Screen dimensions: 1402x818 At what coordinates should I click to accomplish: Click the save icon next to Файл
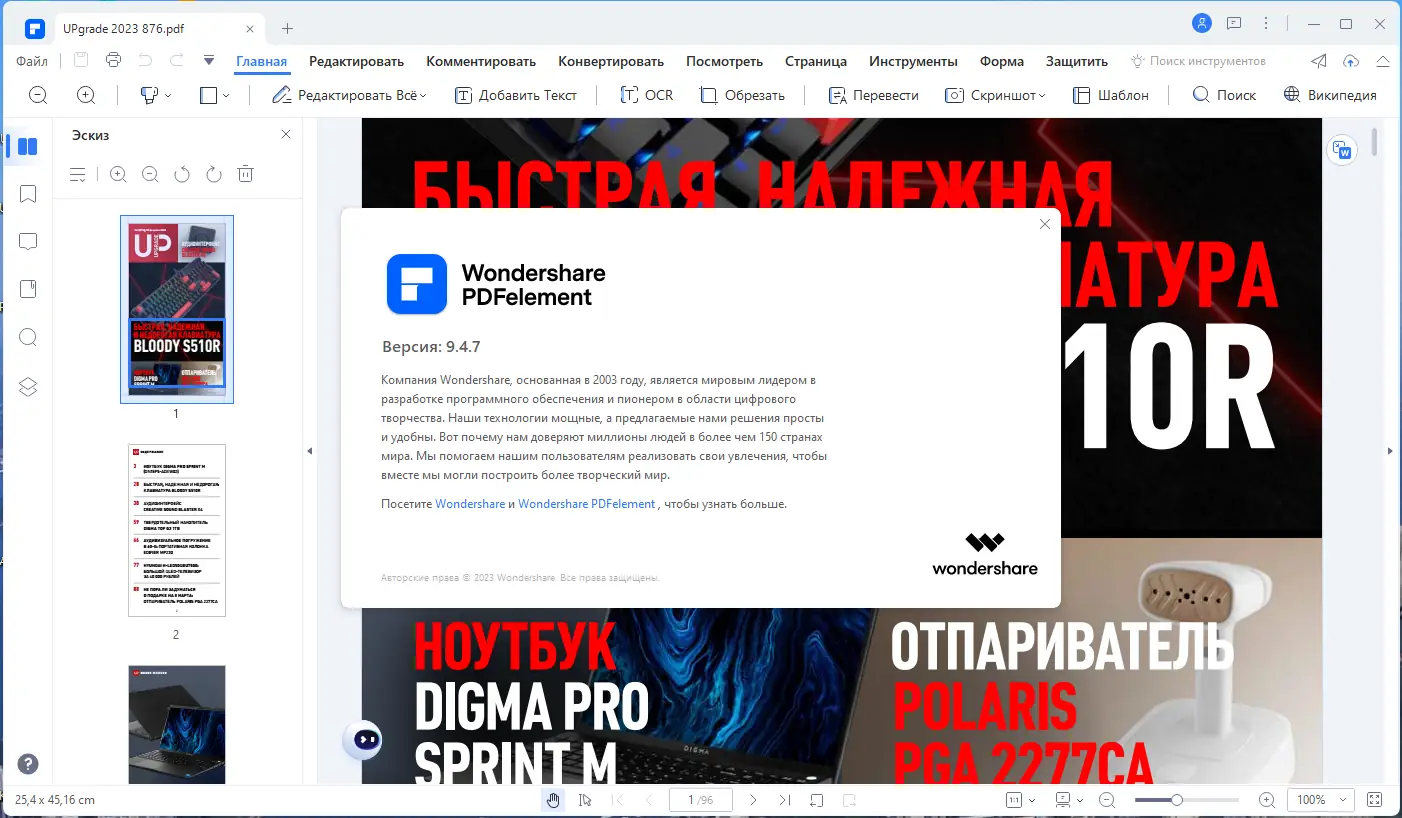pyautogui.click(x=81, y=60)
